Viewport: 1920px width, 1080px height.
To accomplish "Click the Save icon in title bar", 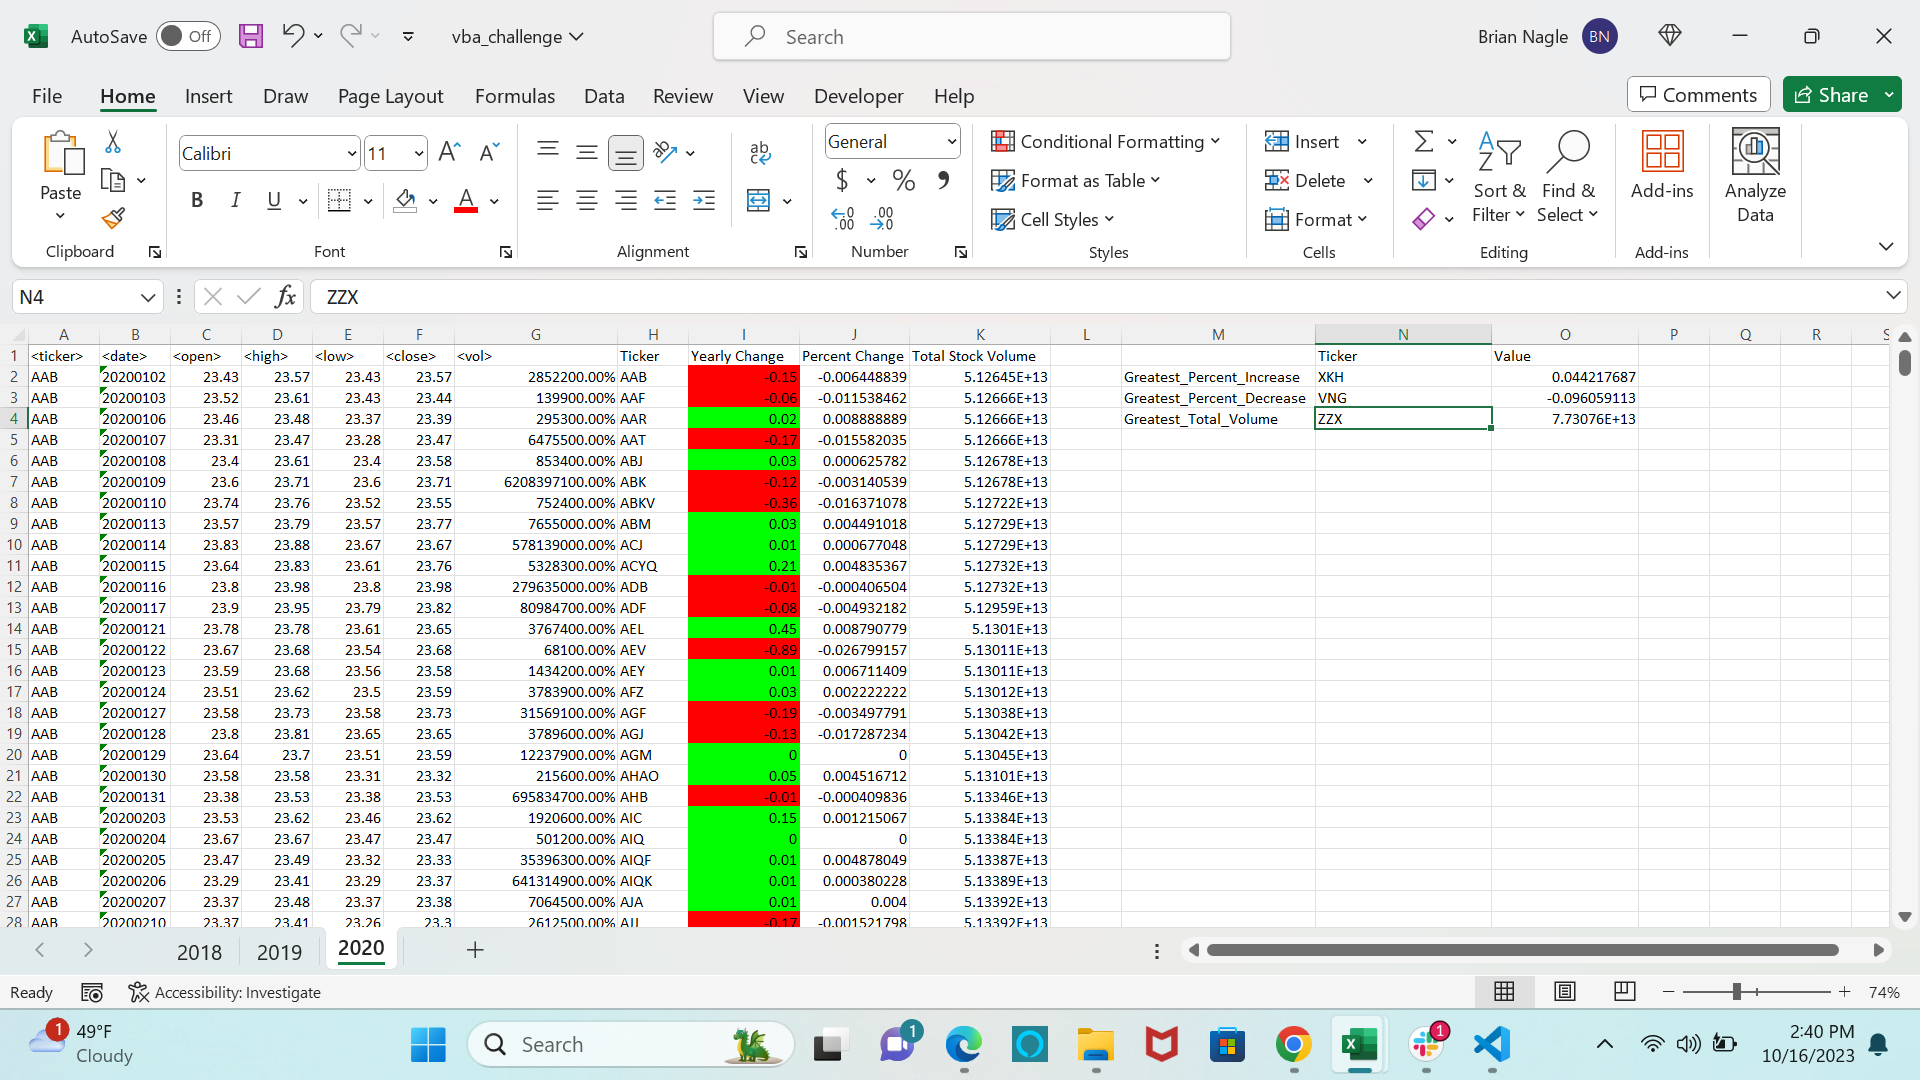I will 250,36.
